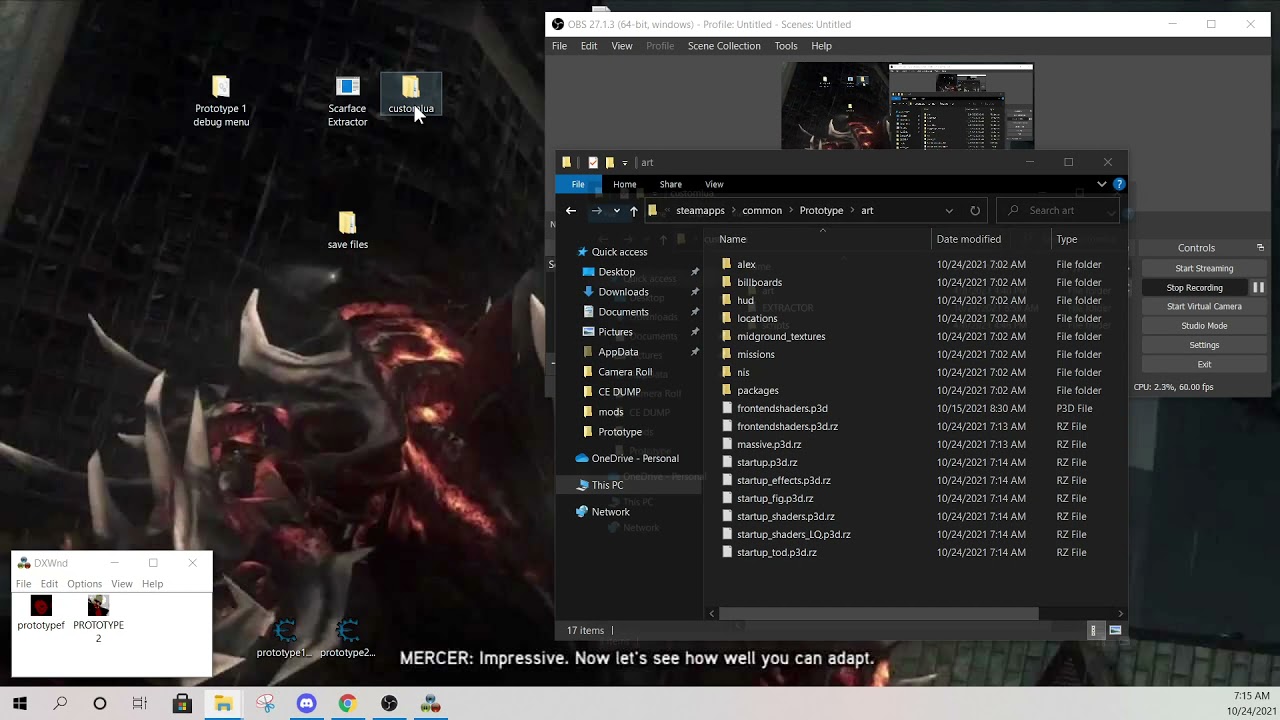
Task: Open the Windows Start menu
Action: point(20,704)
